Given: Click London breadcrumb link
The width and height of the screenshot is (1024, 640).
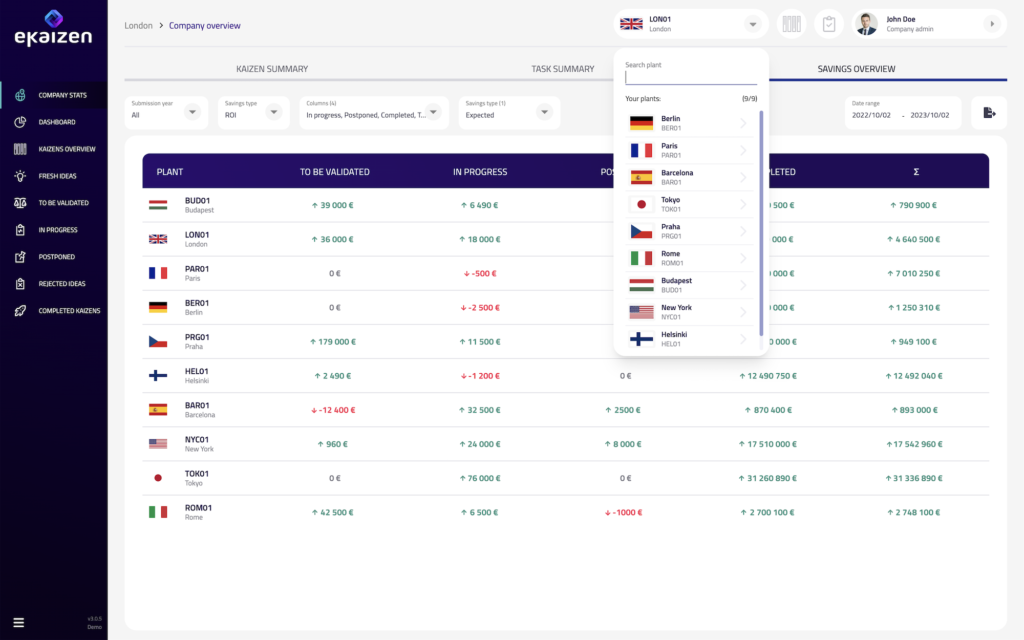Looking at the screenshot, I should [138, 25].
